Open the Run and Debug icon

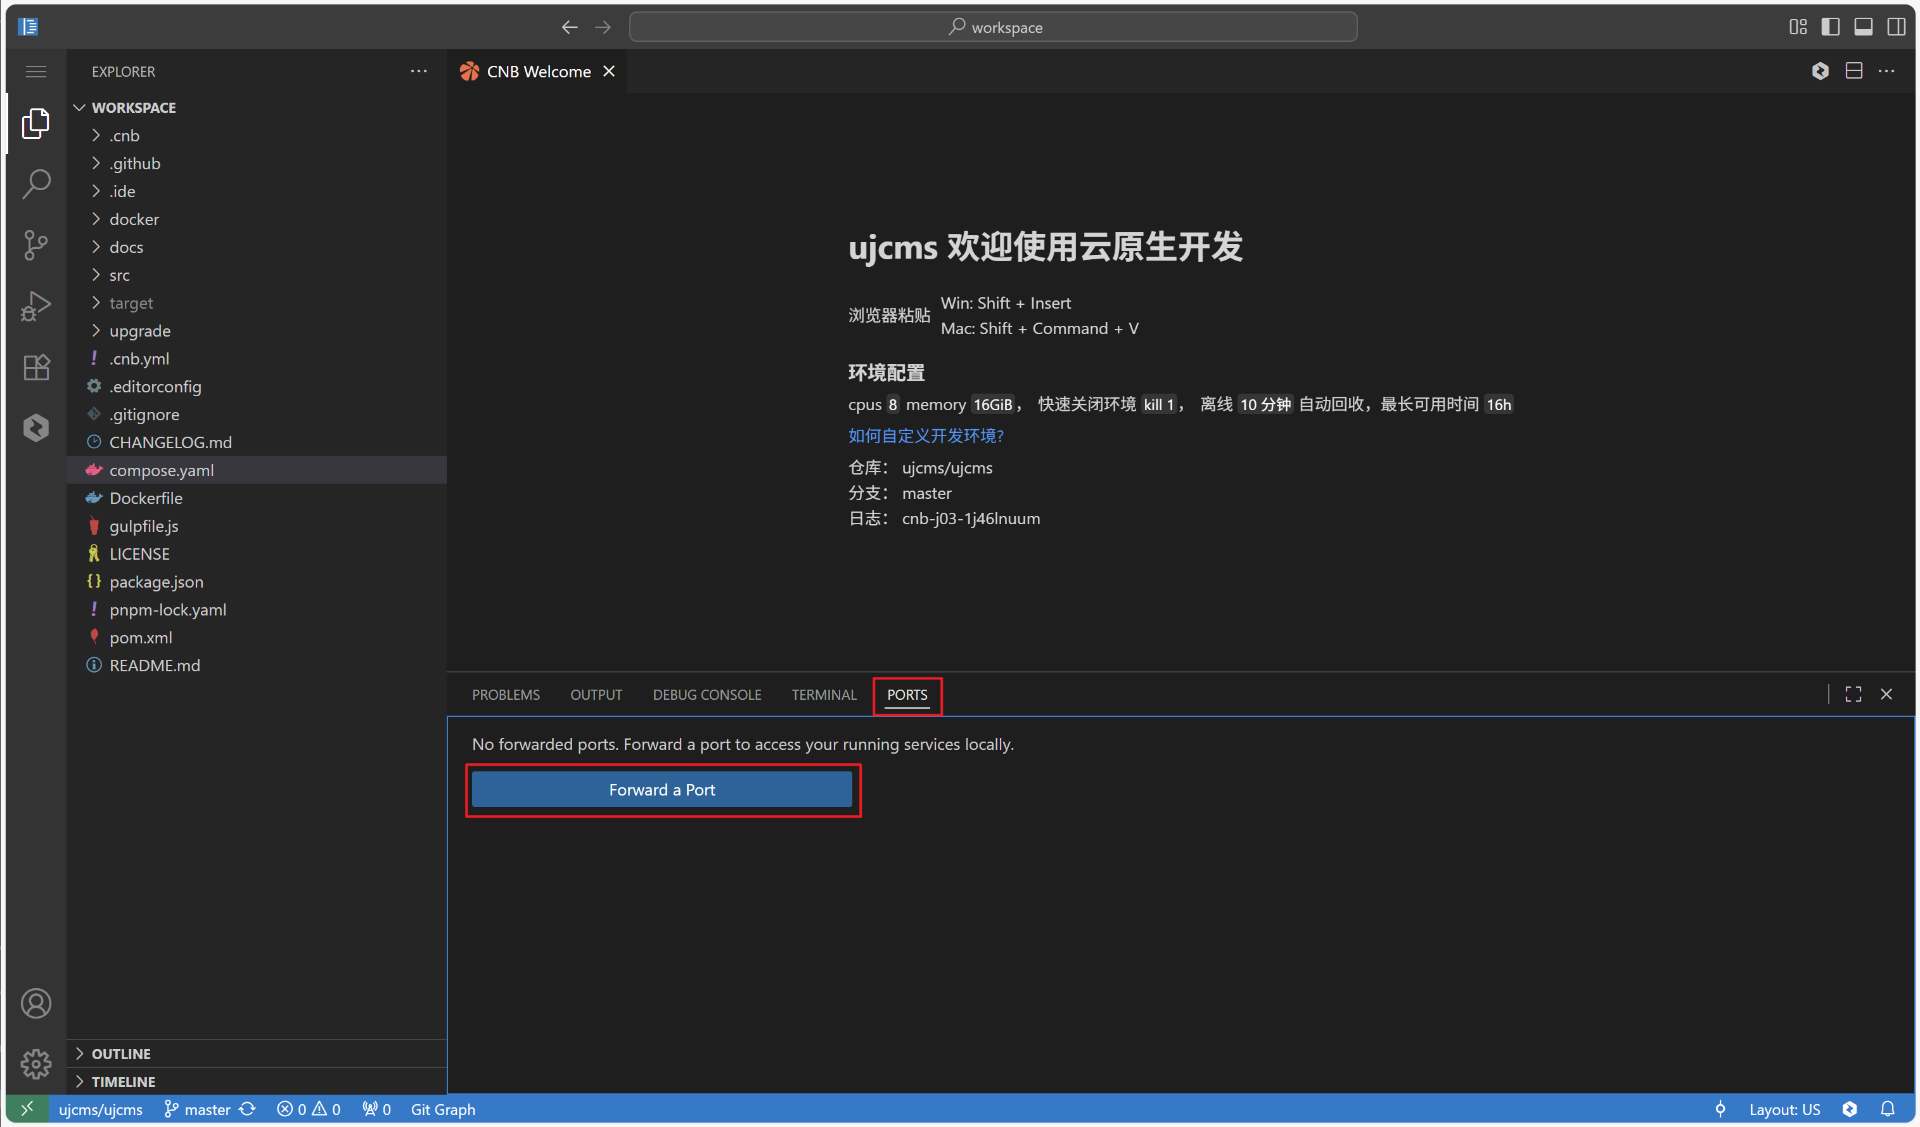pyautogui.click(x=36, y=306)
